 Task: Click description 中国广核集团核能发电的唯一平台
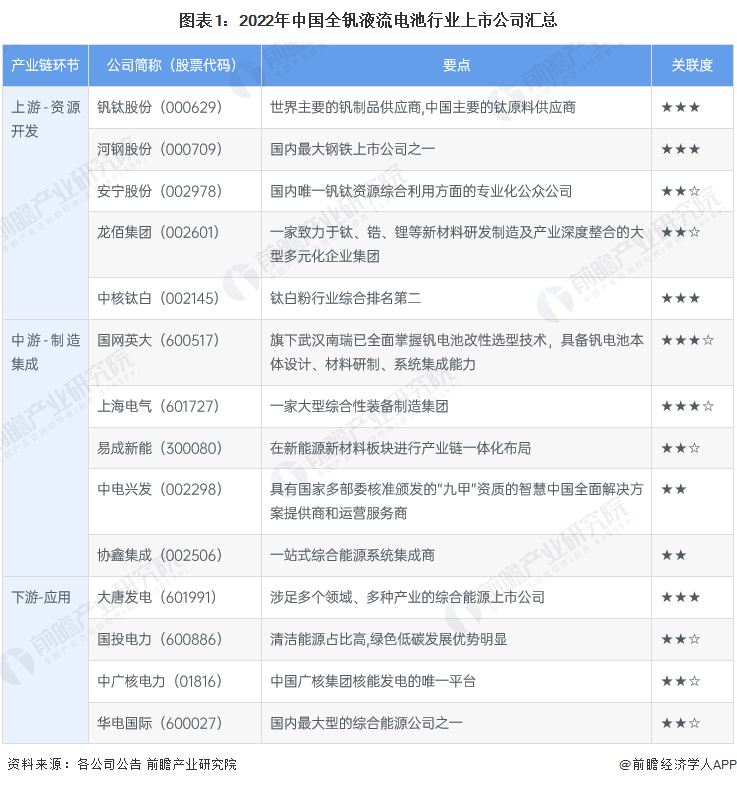[373, 681]
